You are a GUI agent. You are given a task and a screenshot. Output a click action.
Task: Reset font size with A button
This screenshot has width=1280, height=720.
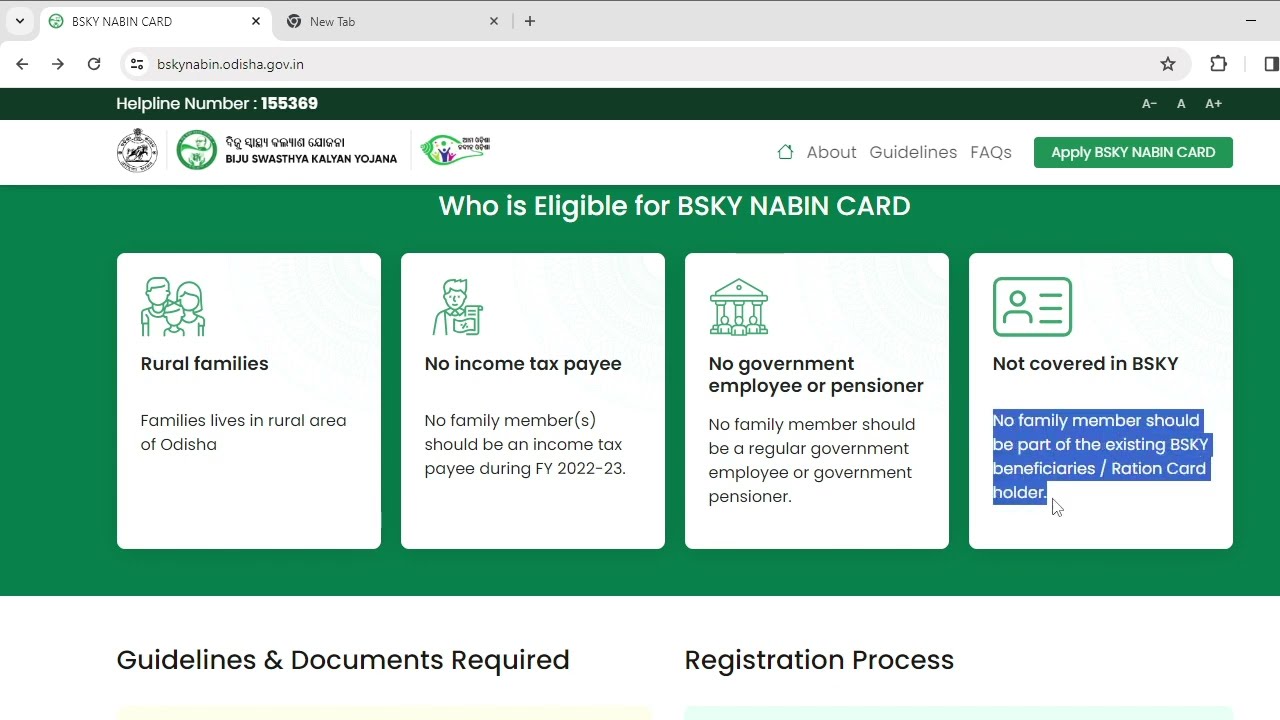pos(1181,104)
